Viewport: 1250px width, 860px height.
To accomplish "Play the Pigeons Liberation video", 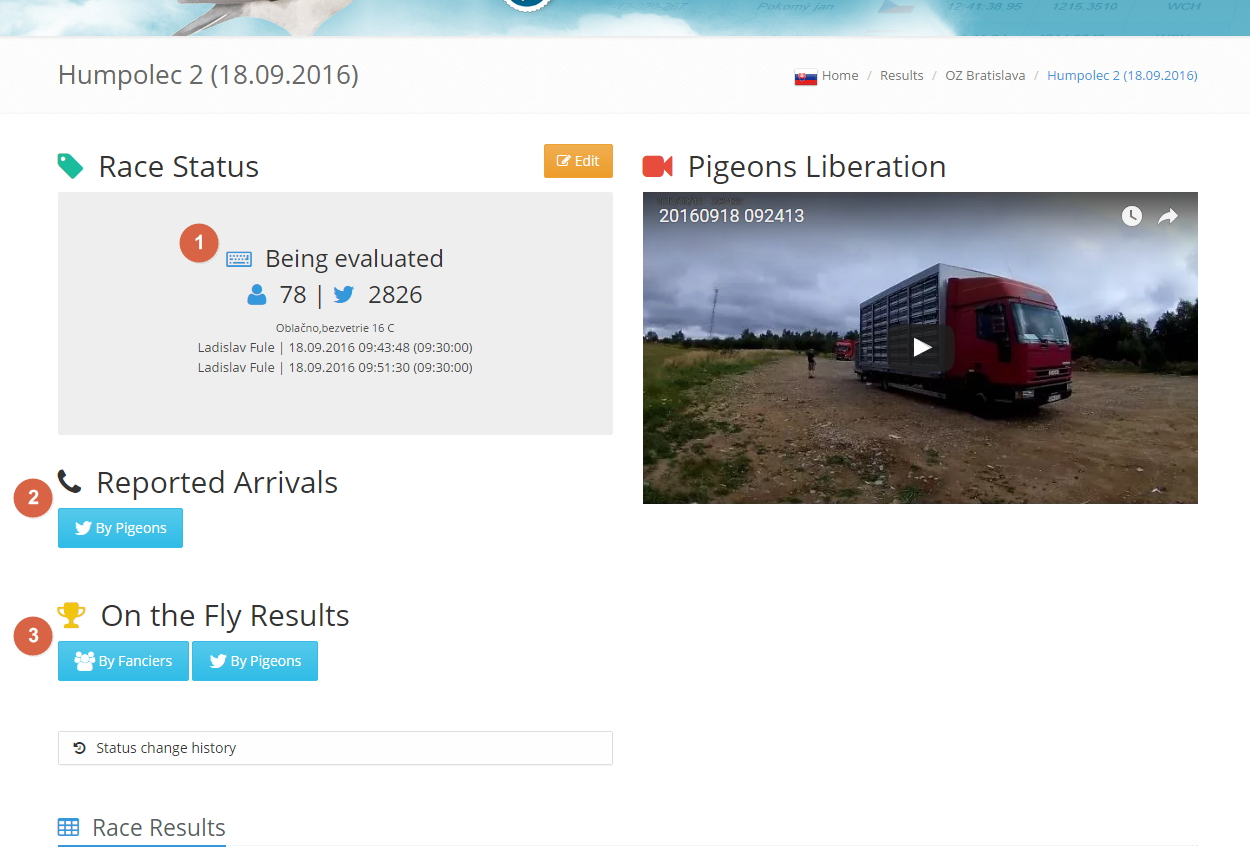I will tap(921, 347).
